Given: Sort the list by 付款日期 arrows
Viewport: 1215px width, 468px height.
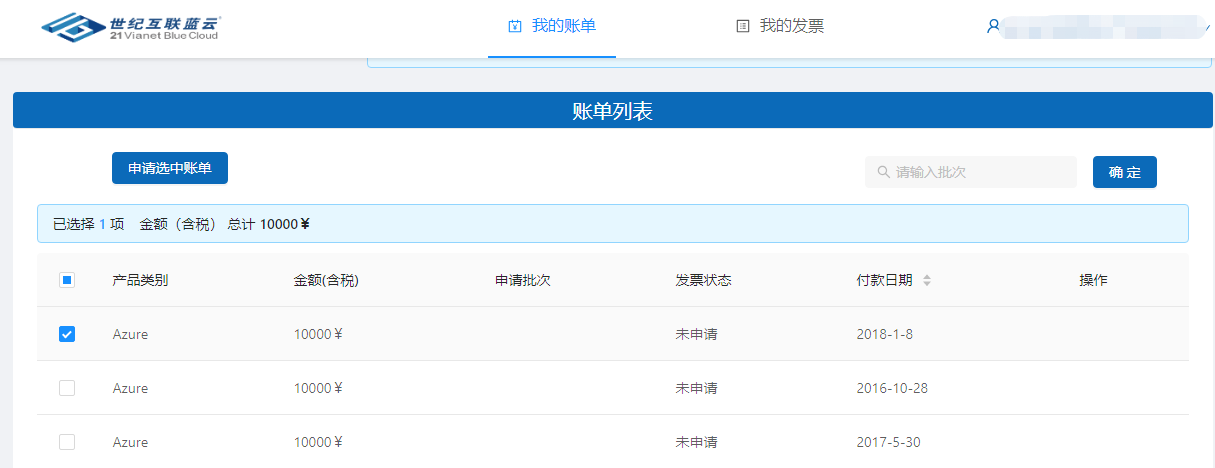Looking at the screenshot, I should pyautogui.click(x=927, y=281).
